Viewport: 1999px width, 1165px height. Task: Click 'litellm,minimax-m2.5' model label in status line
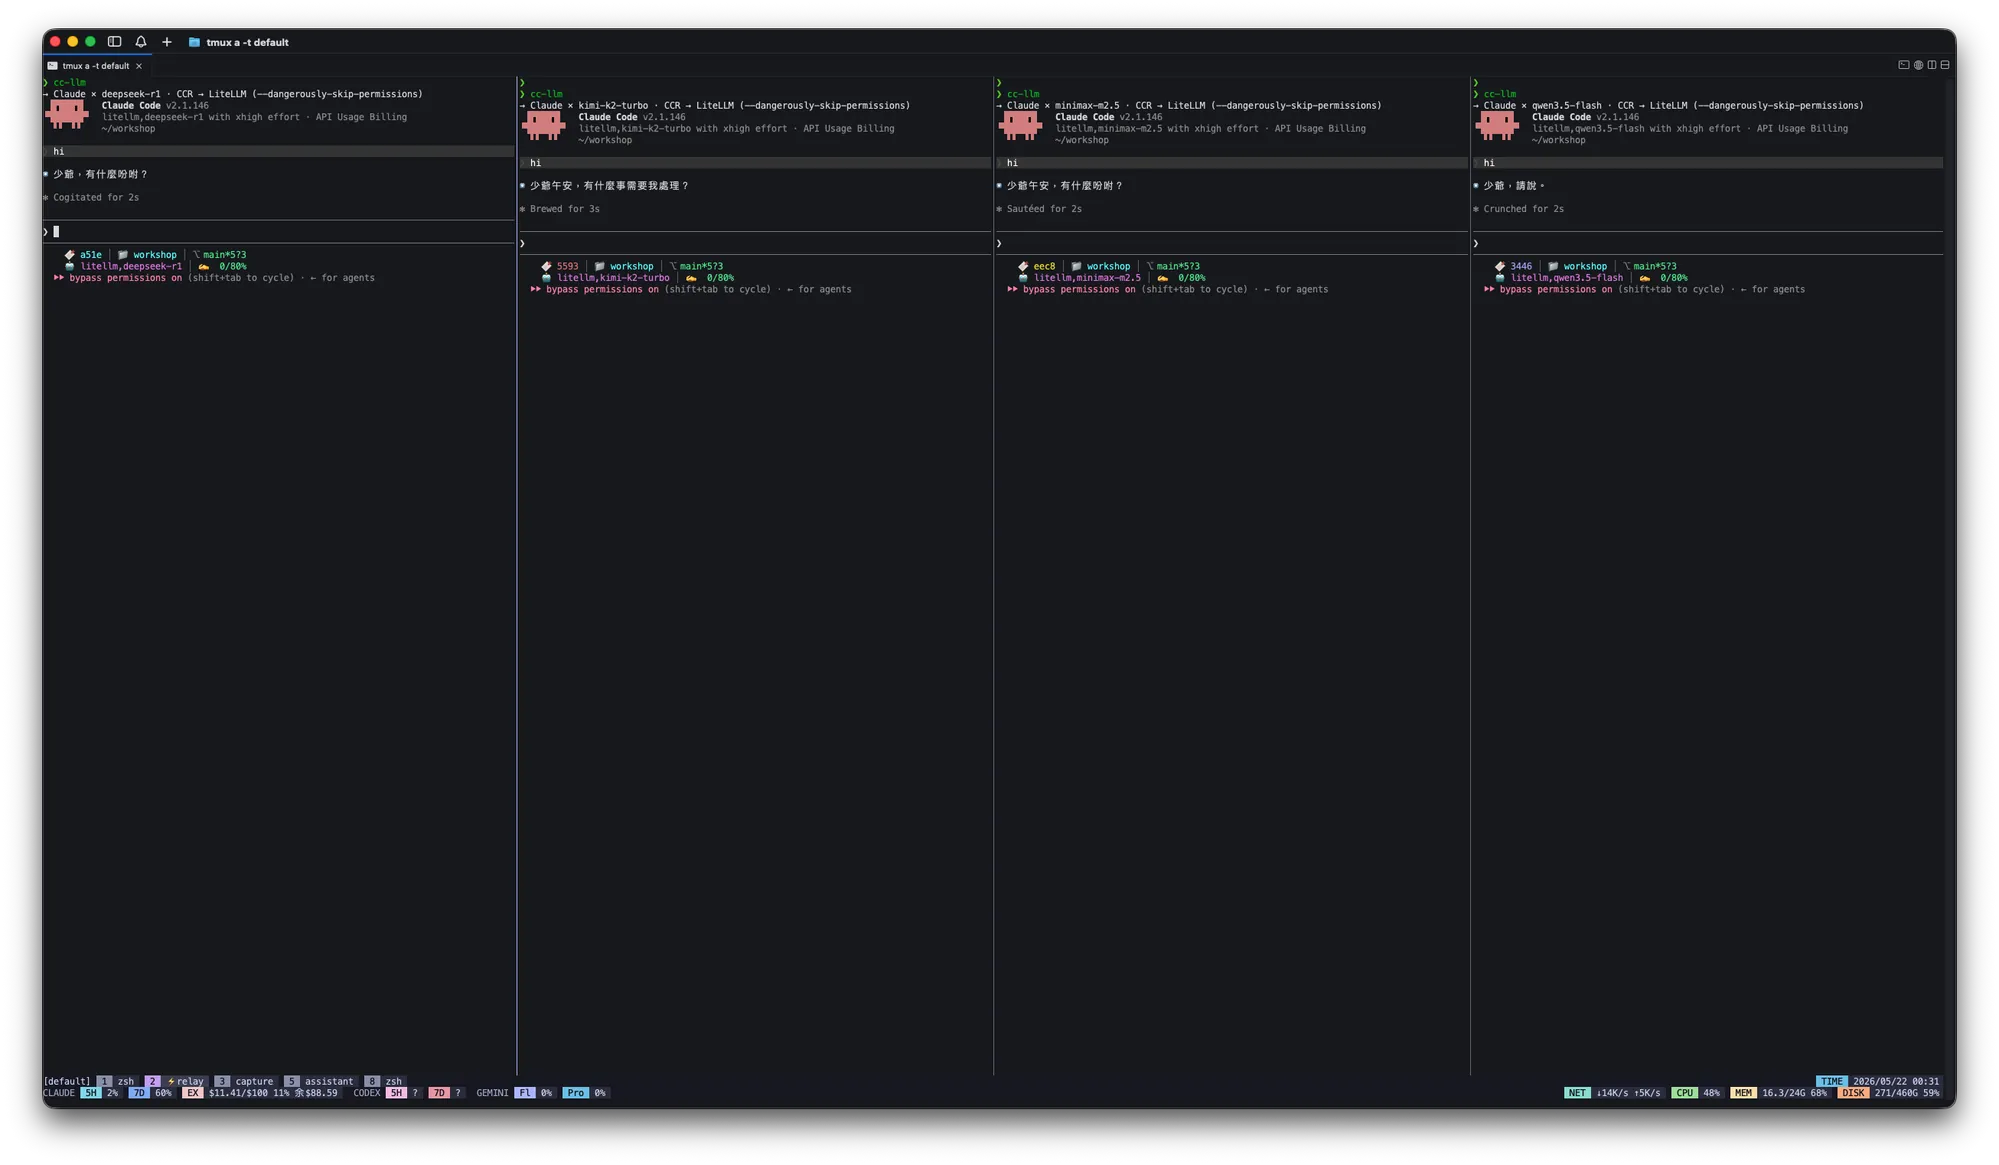[1087, 278]
